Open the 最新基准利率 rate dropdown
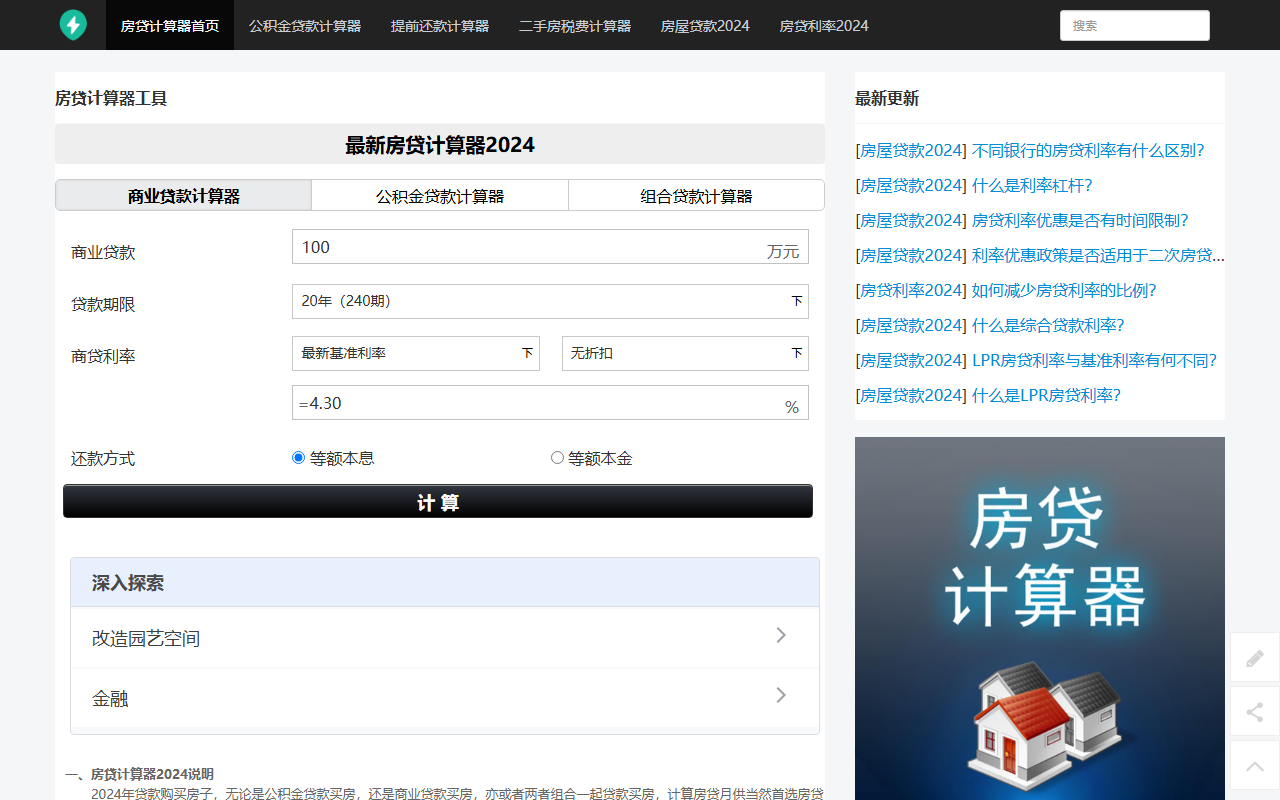Viewport: 1280px width, 800px height. point(416,353)
